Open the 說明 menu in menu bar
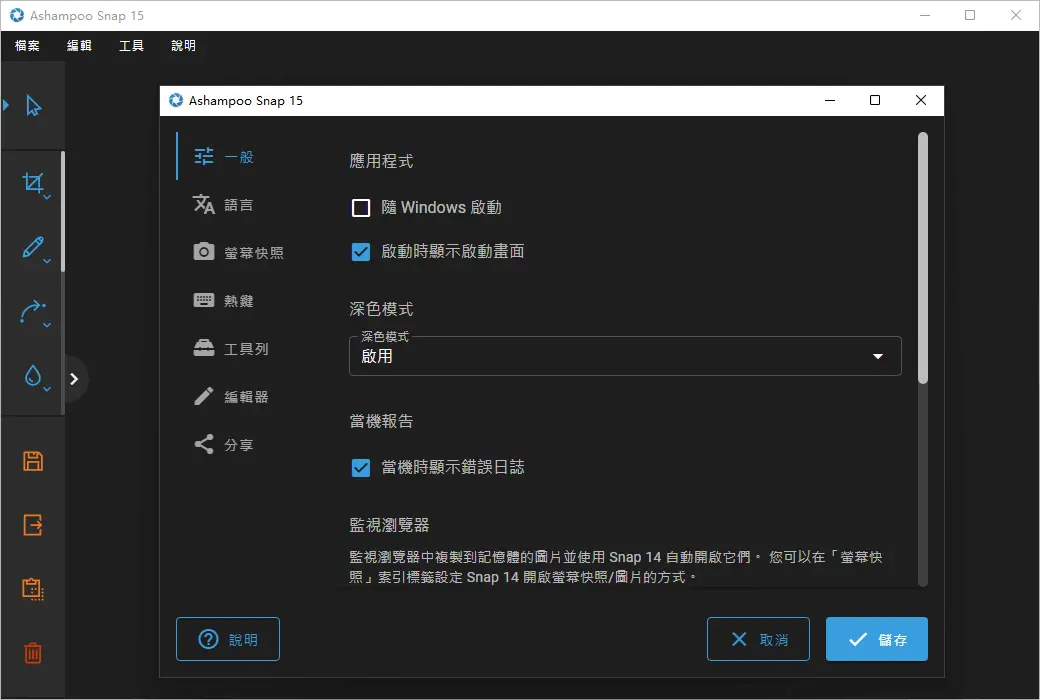The height and width of the screenshot is (700, 1040). coord(184,45)
